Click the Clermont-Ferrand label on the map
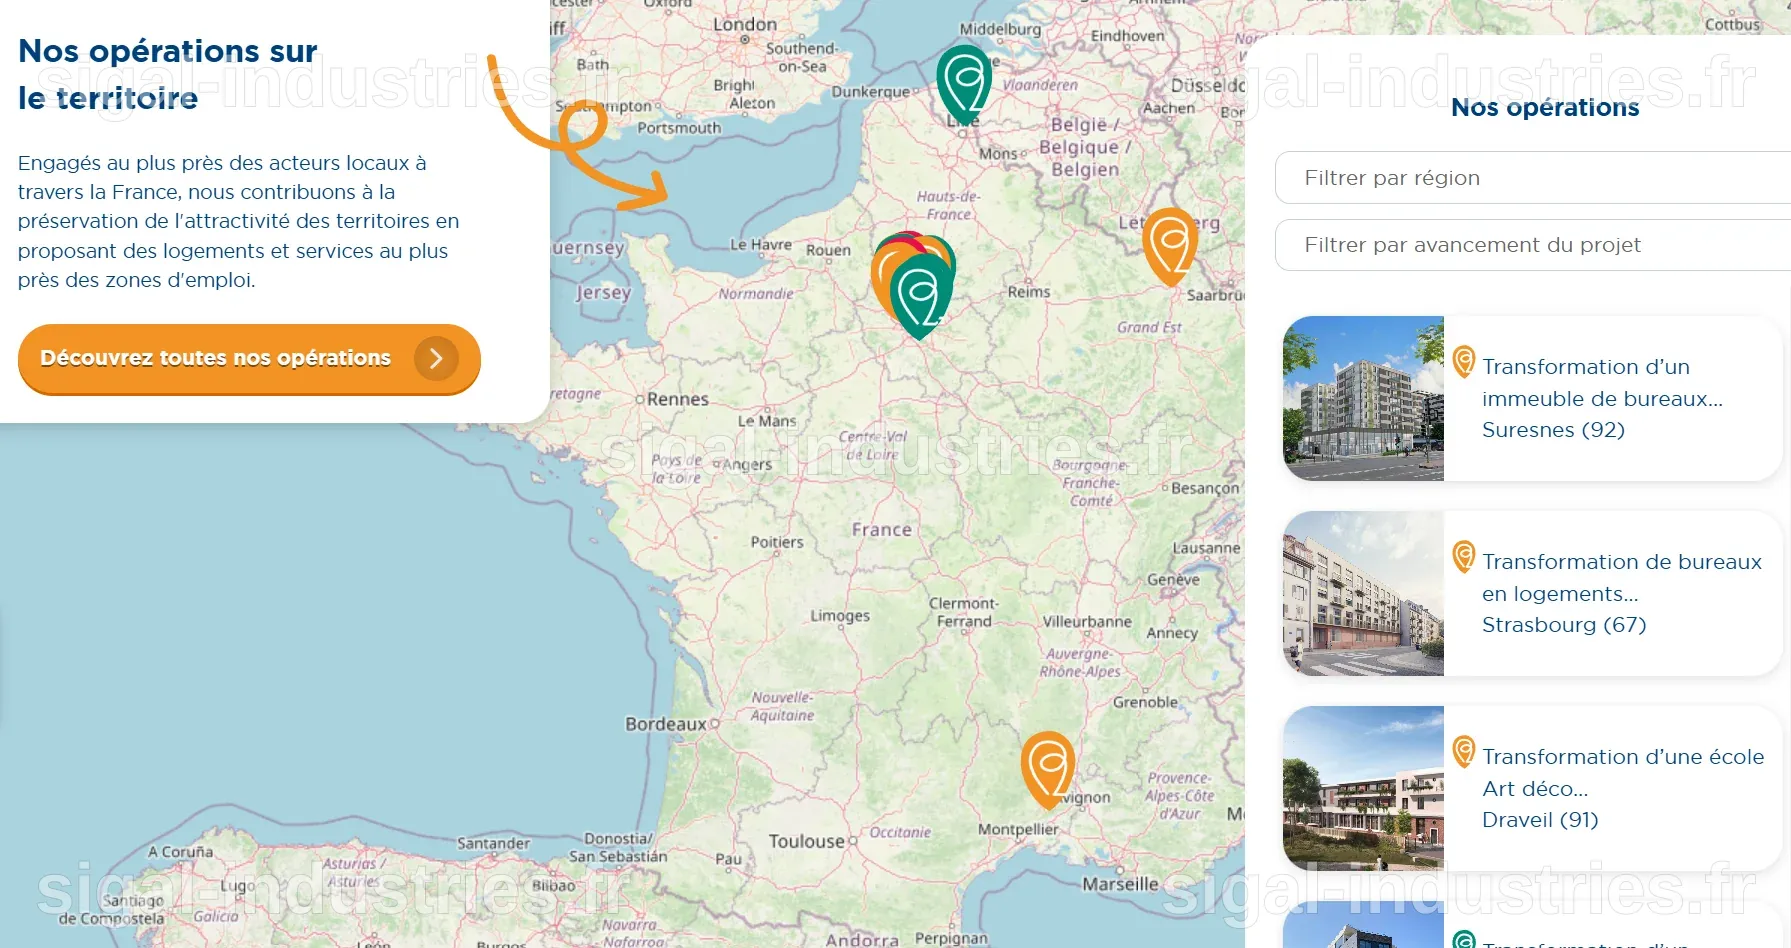This screenshot has height=948, width=1791. 963,612
